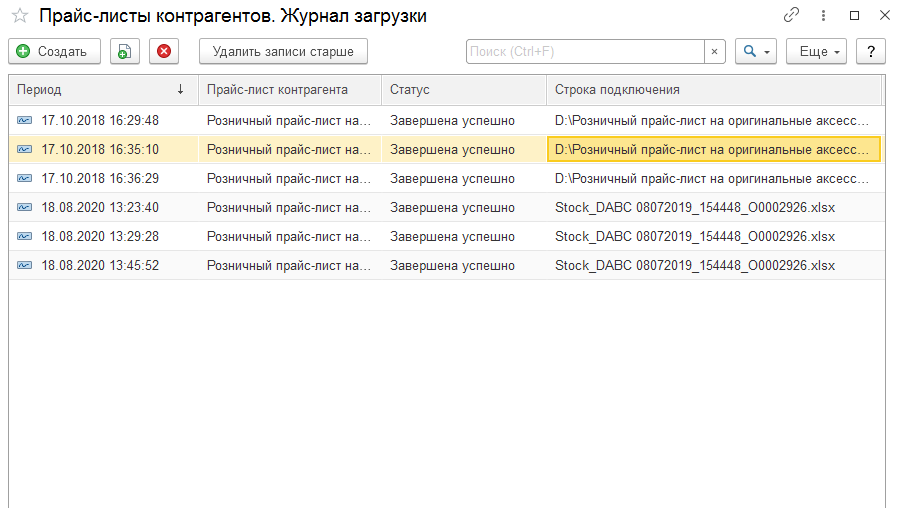Click Удалить записи старше button
This screenshot has width=902, height=508.
283,51
